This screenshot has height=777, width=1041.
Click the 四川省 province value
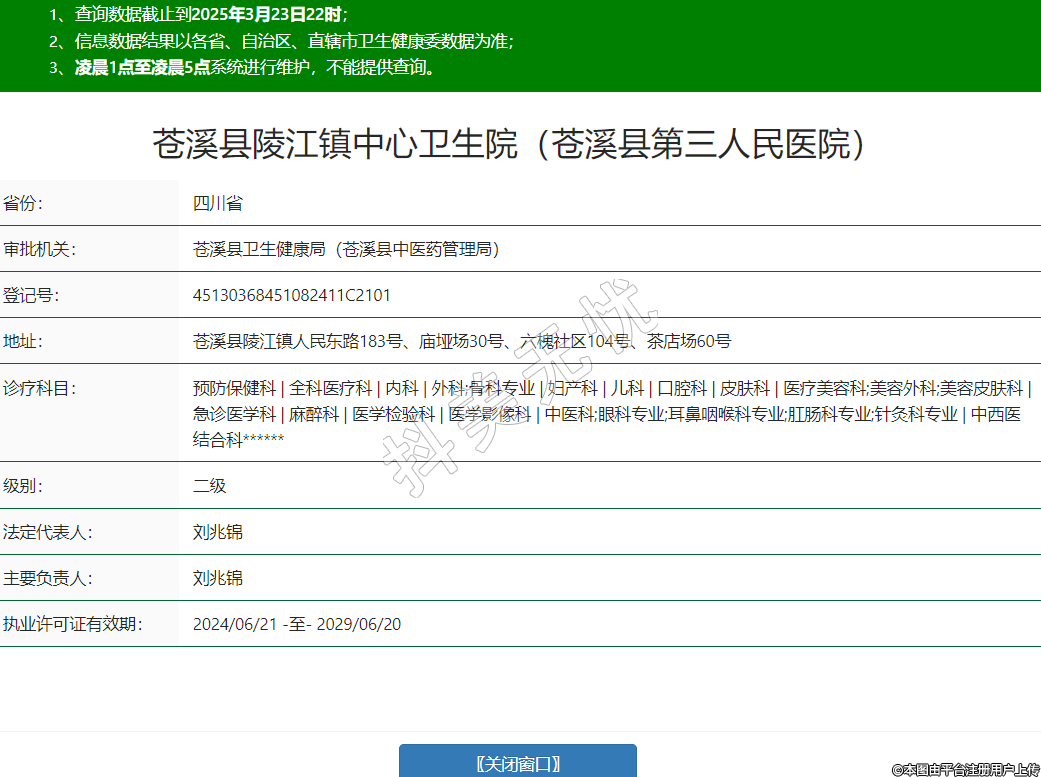(218, 204)
